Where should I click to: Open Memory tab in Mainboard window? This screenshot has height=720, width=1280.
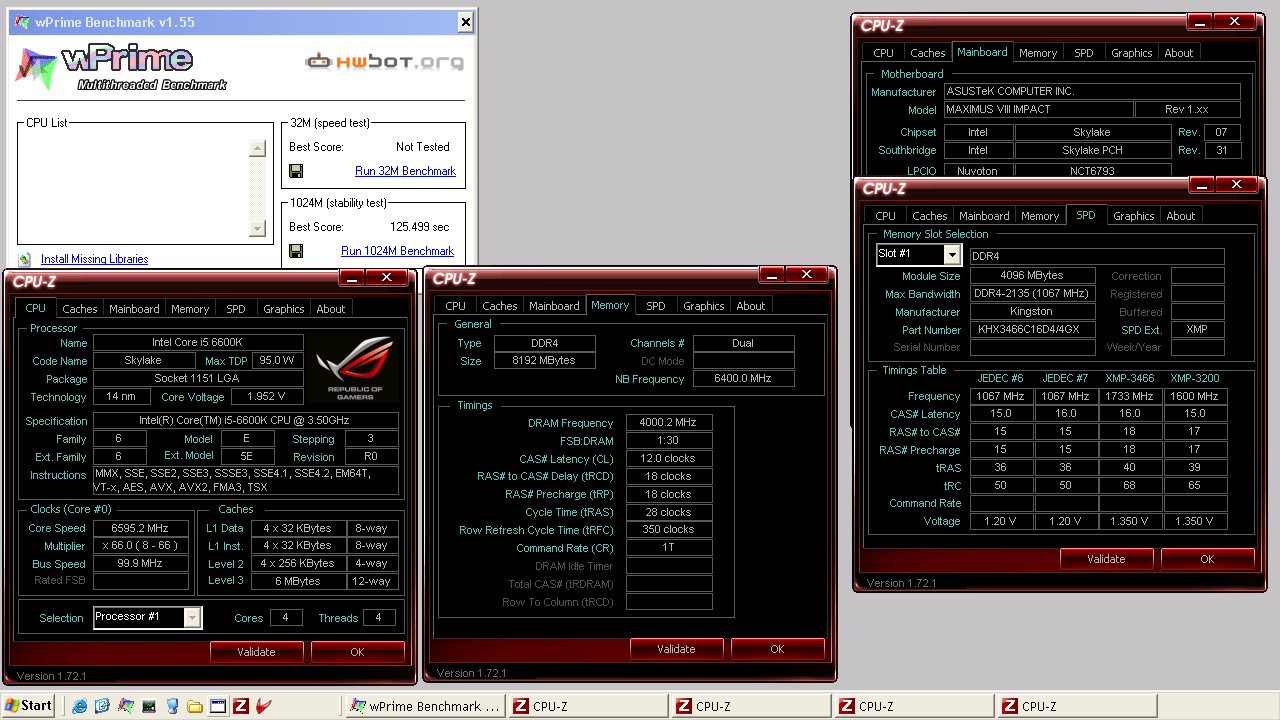[x=1038, y=53]
